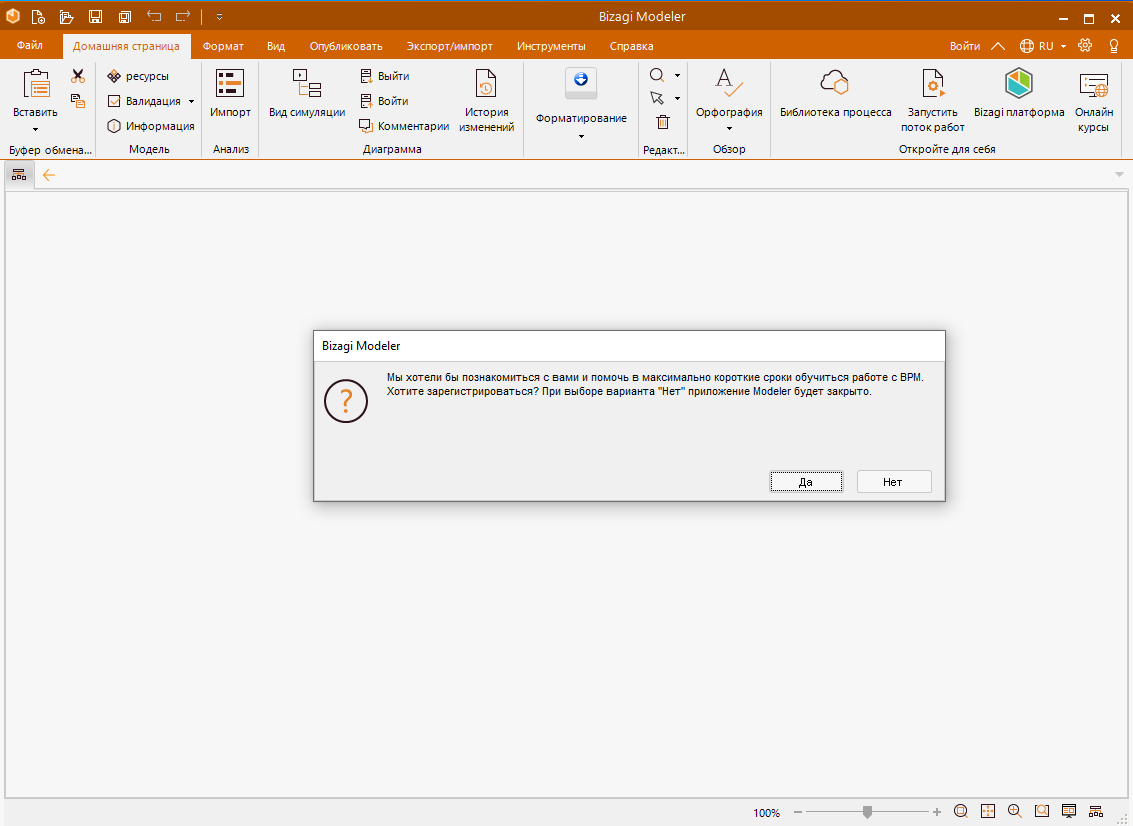Click the zoom slider handle

[867, 812]
